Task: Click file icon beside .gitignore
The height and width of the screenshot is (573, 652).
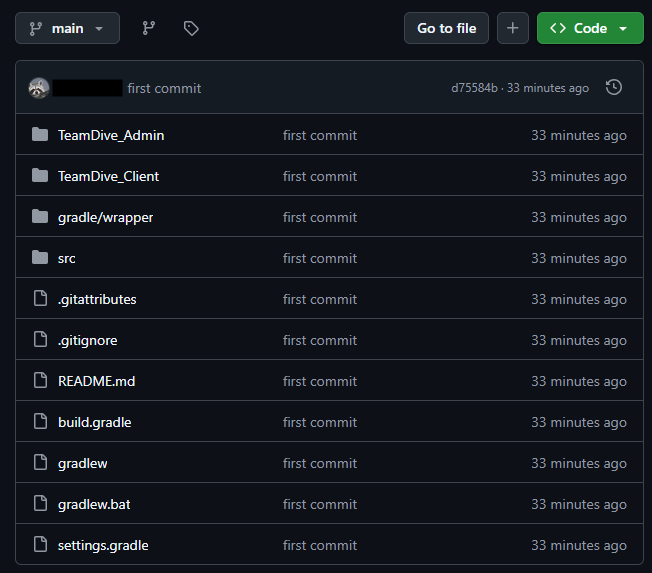Action: [40, 339]
